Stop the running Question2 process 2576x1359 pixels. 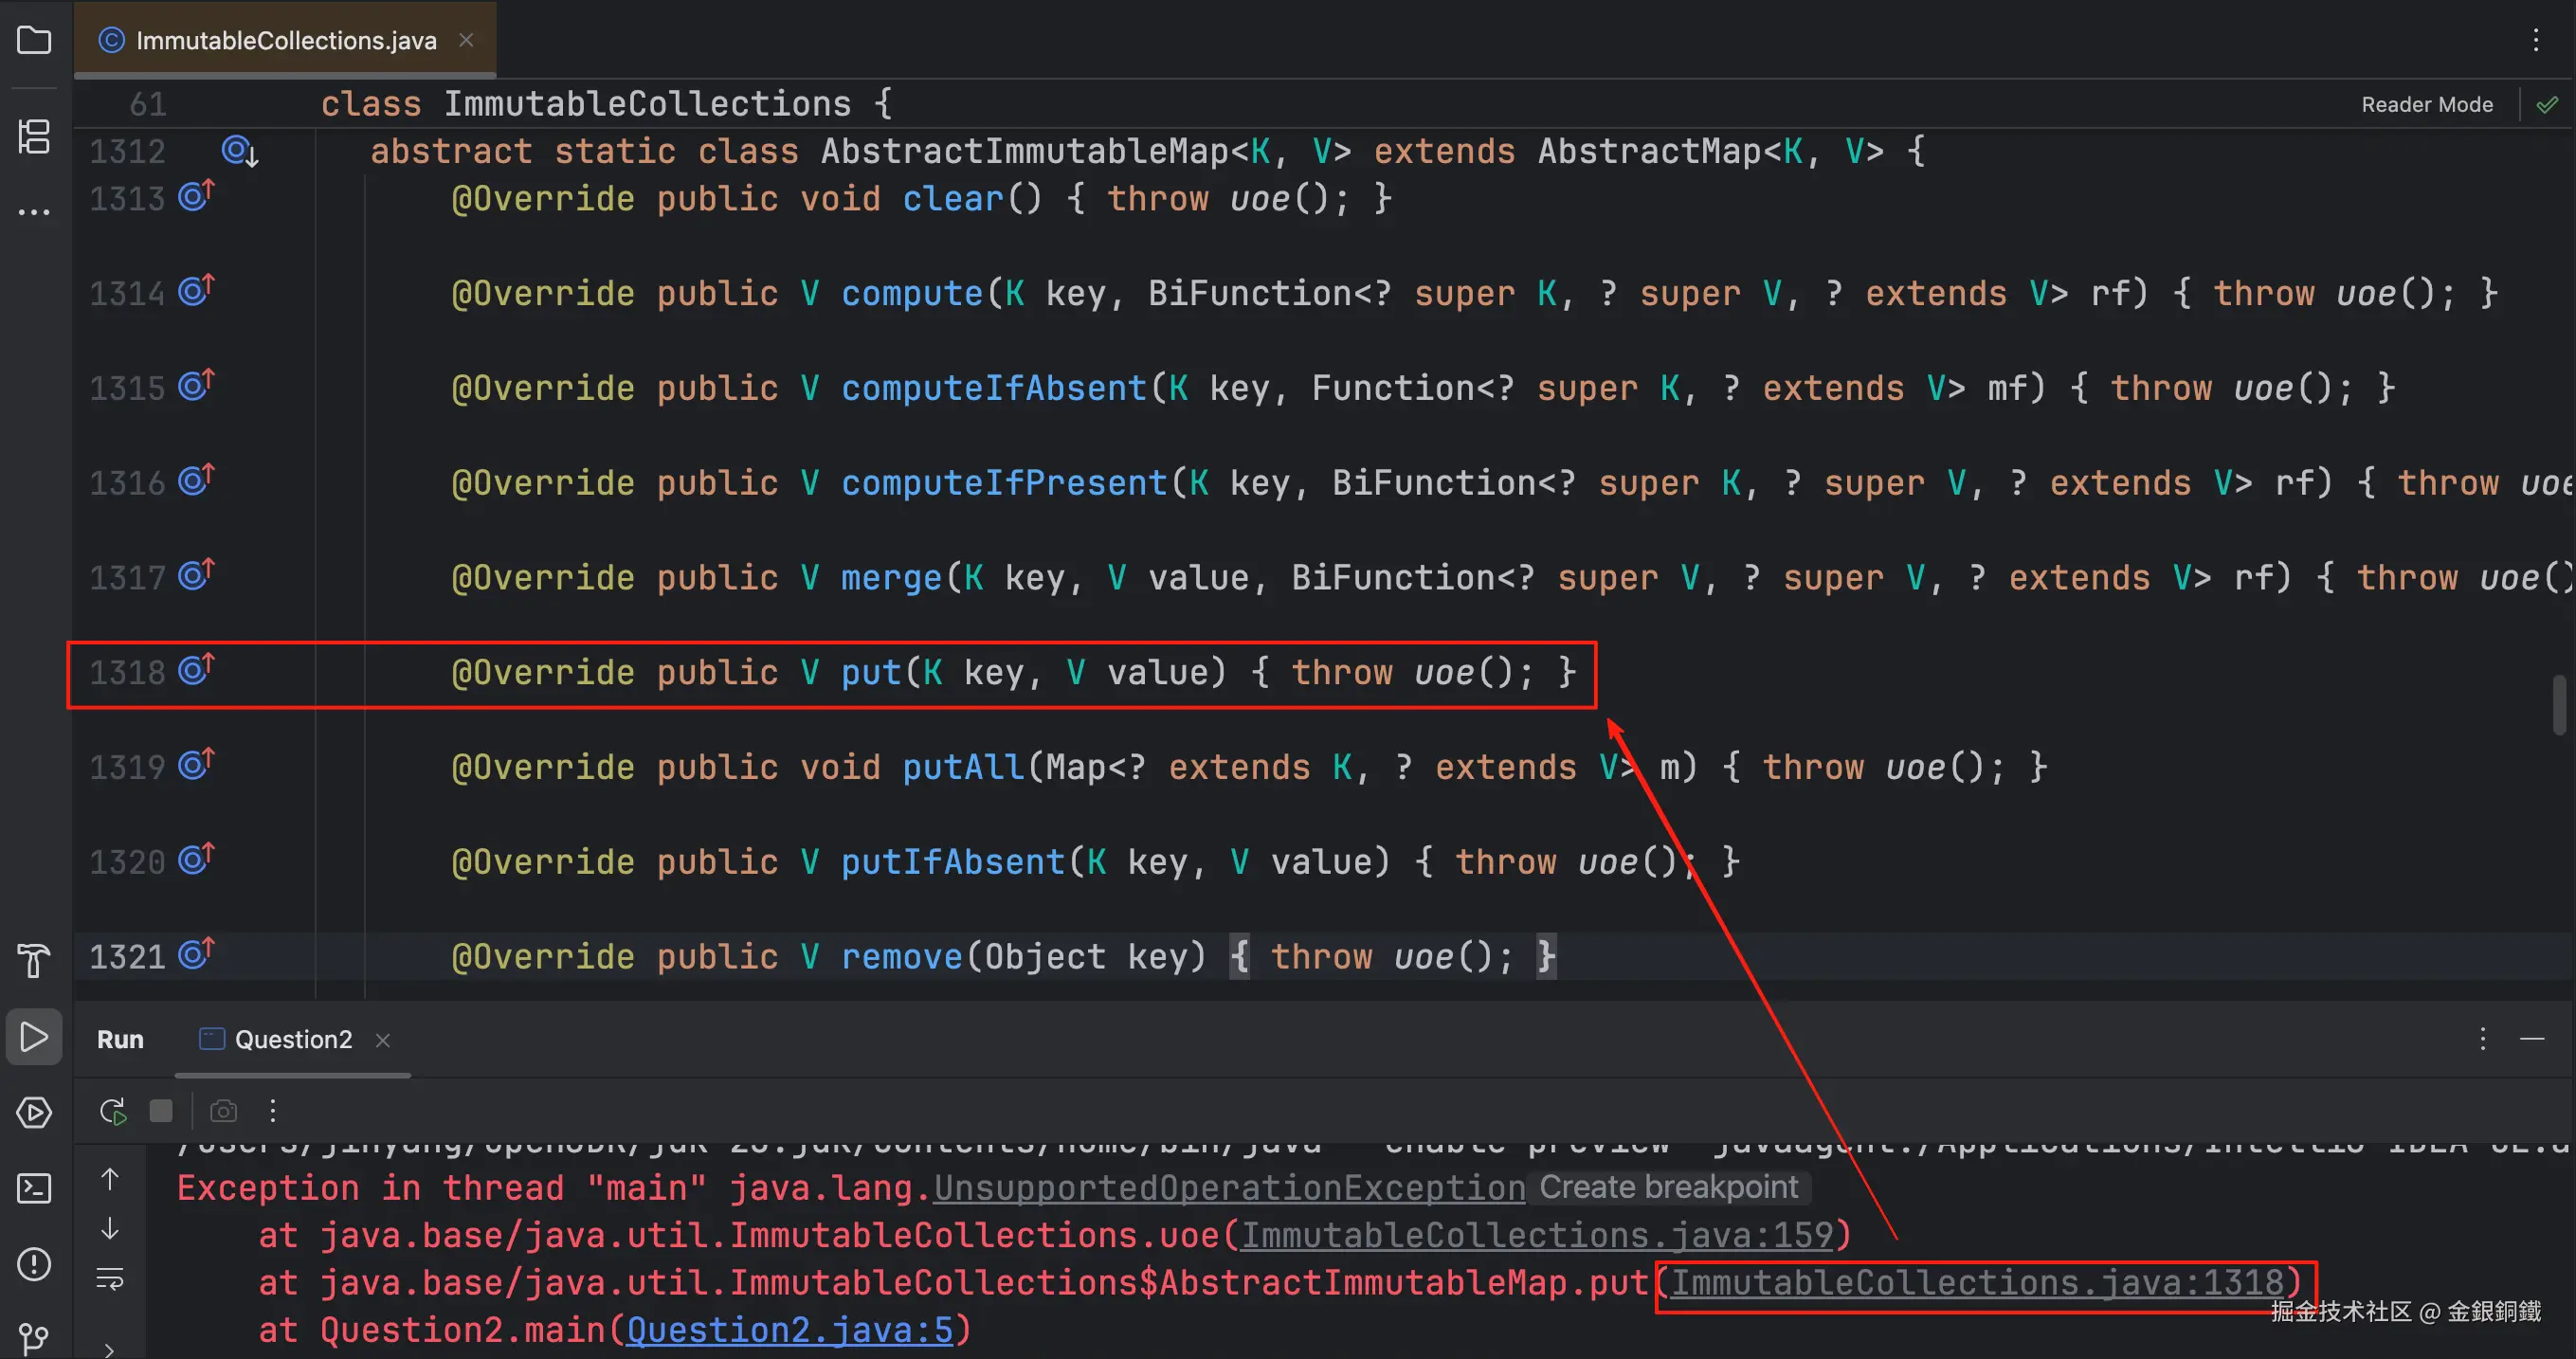point(161,1111)
